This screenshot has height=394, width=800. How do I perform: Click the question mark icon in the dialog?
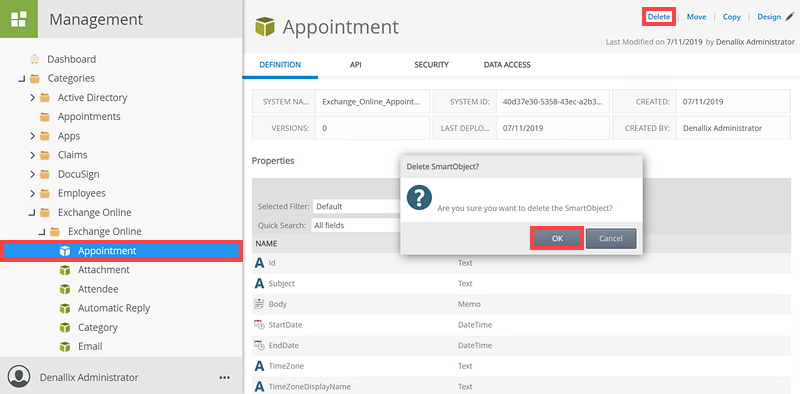[x=419, y=198]
